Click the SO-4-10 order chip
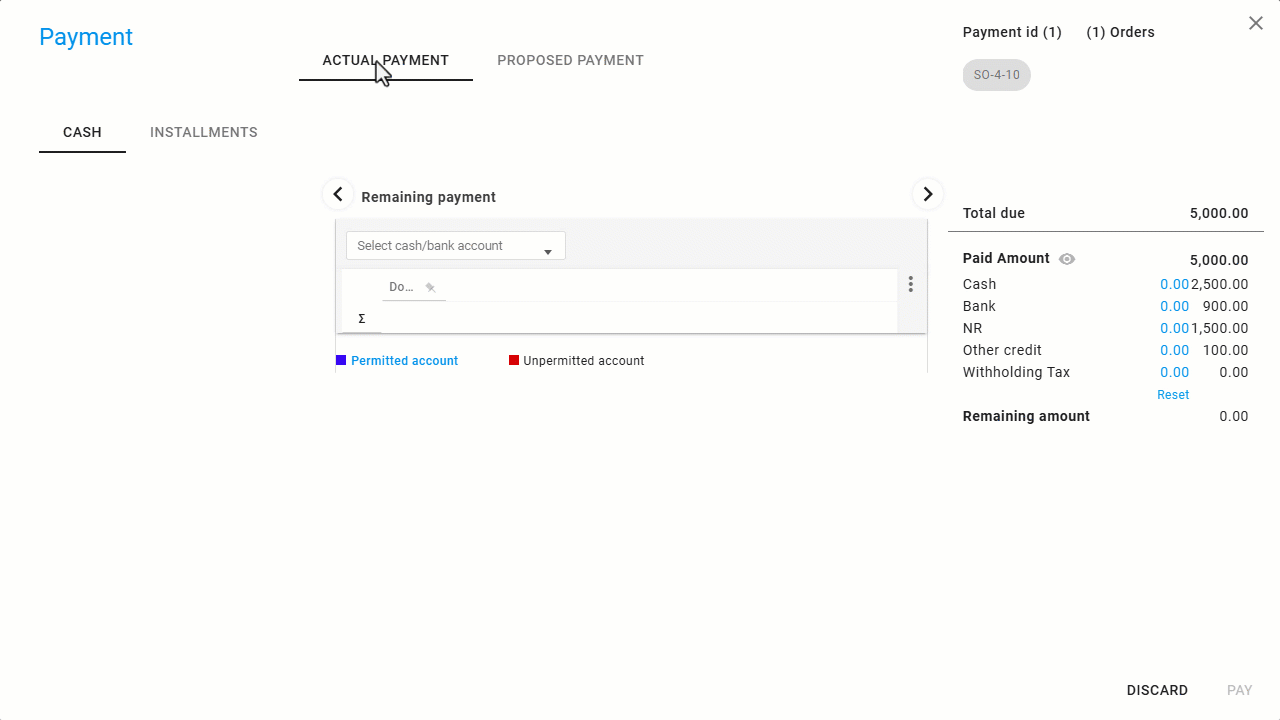The height and width of the screenshot is (720, 1280). (997, 75)
